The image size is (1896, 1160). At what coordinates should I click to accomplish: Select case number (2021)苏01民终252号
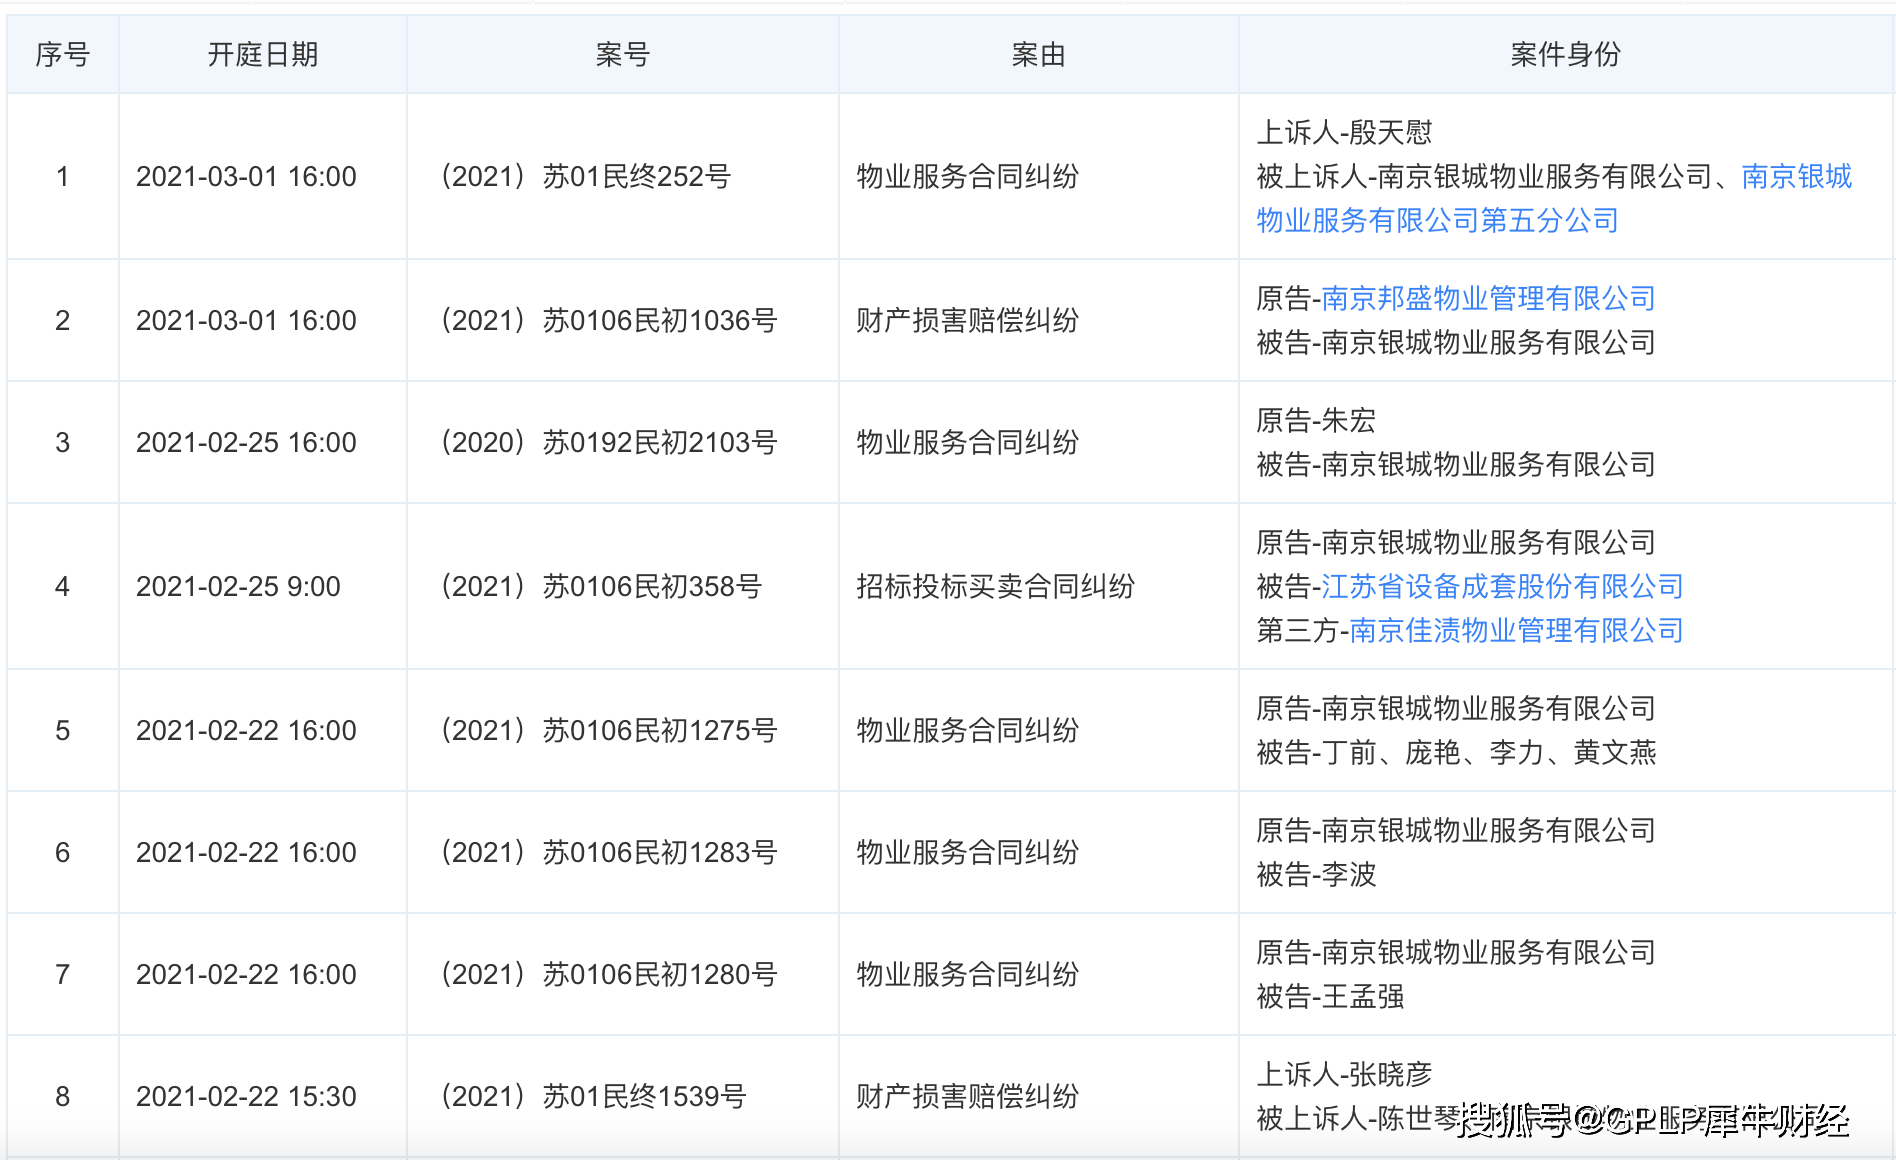(x=586, y=176)
